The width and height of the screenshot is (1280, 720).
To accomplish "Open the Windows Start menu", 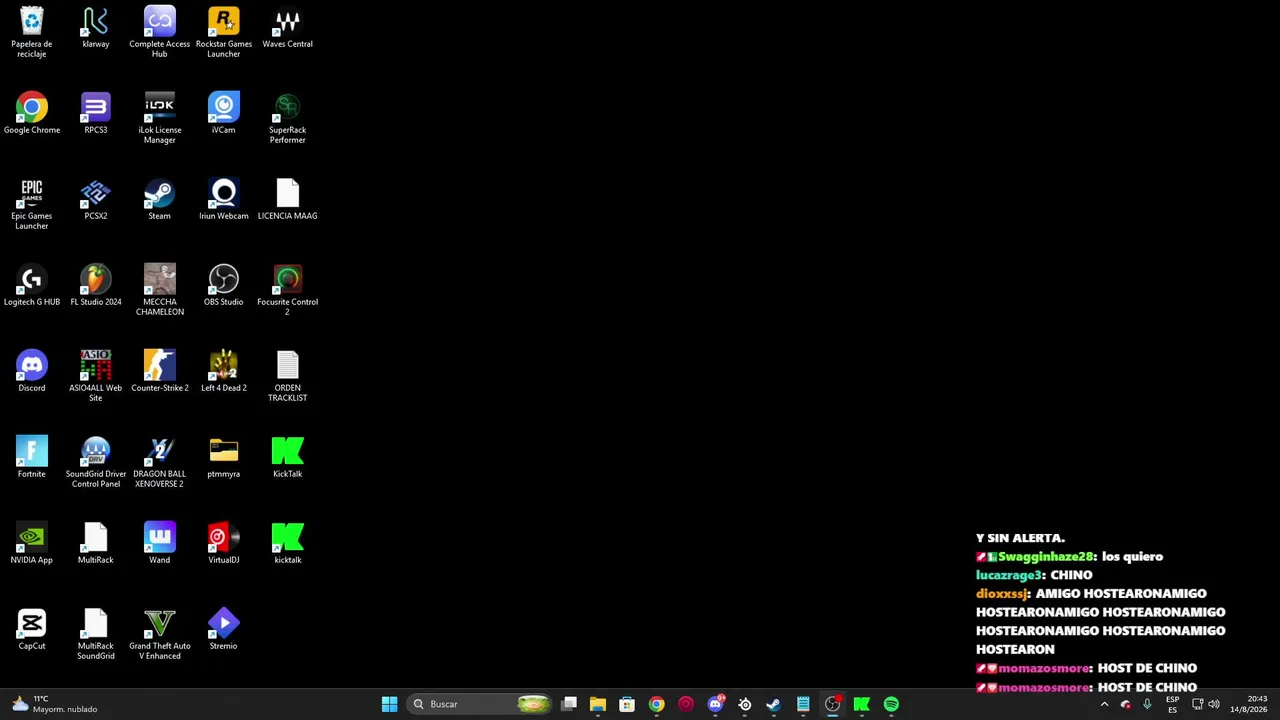I will click(x=389, y=704).
